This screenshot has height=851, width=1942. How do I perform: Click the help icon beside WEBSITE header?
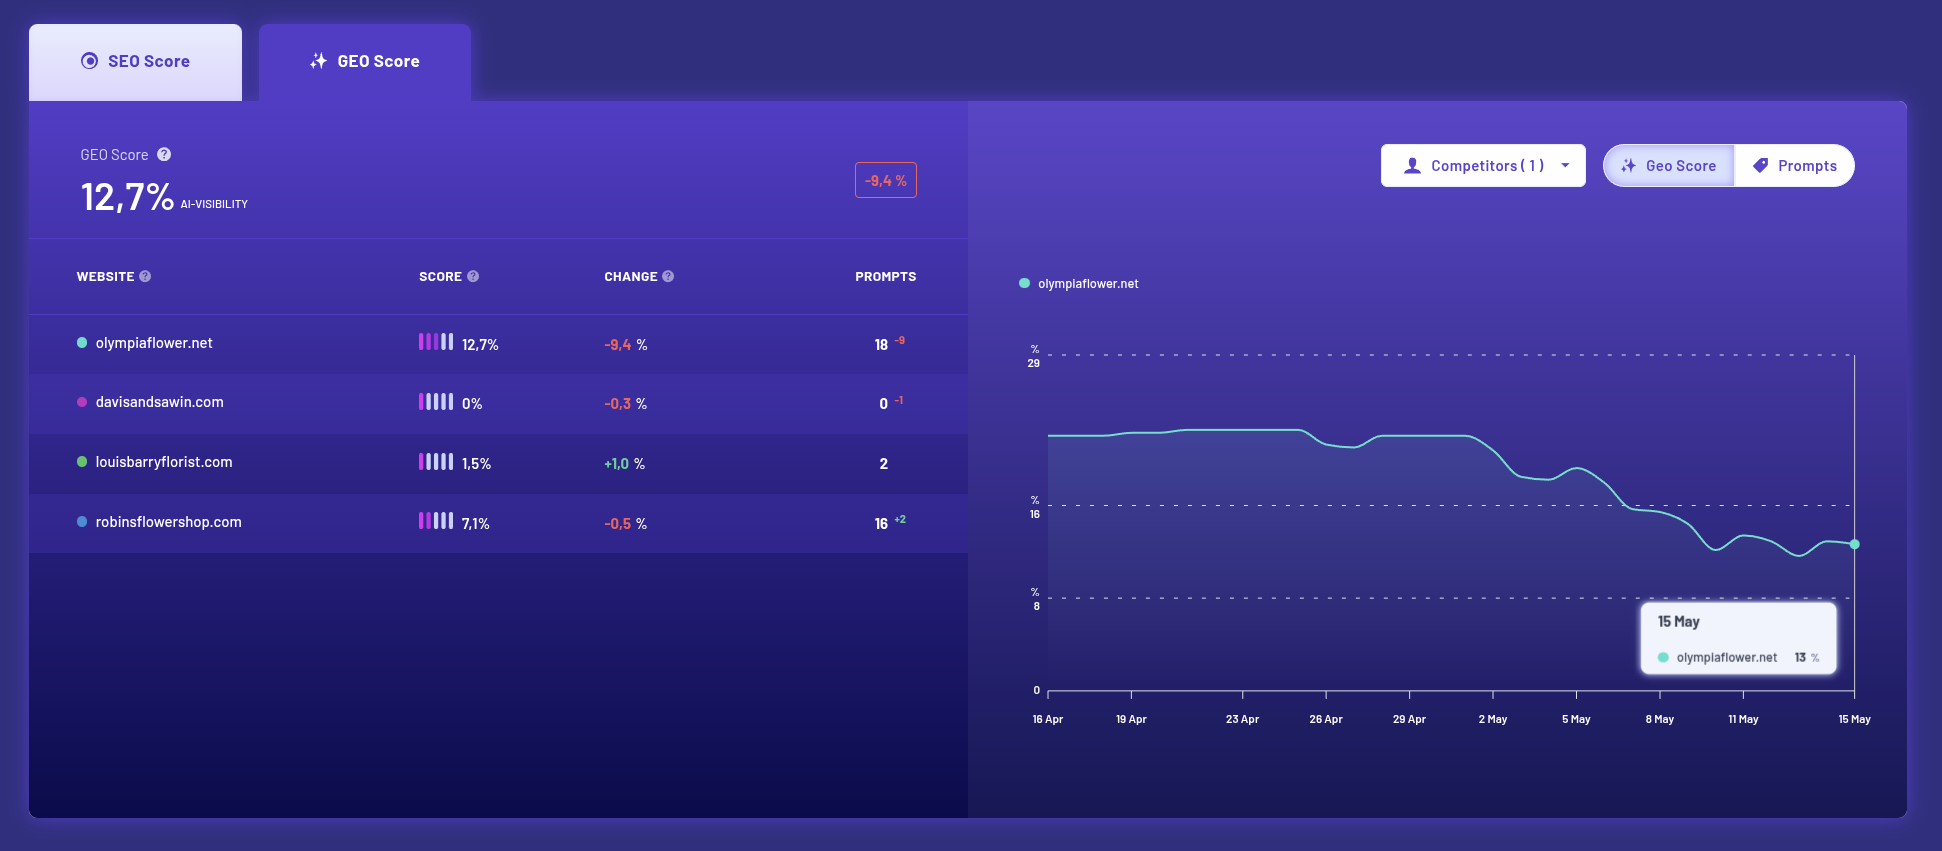pos(145,276)
